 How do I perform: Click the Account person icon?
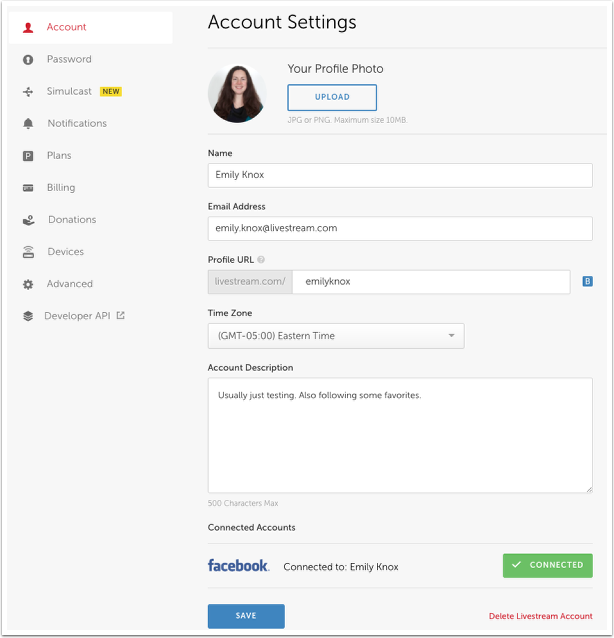pos(28,28)
